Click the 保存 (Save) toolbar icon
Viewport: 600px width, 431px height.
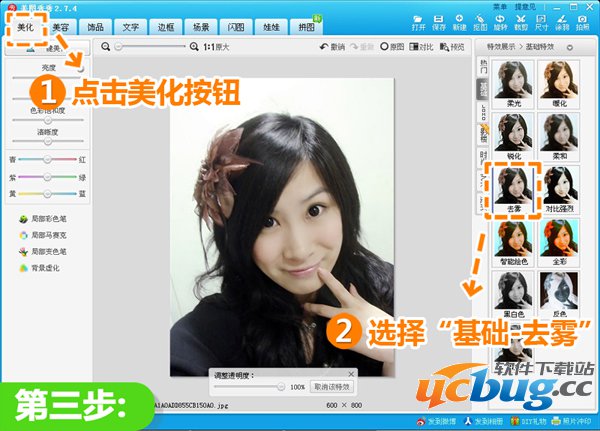pos(439,23)
